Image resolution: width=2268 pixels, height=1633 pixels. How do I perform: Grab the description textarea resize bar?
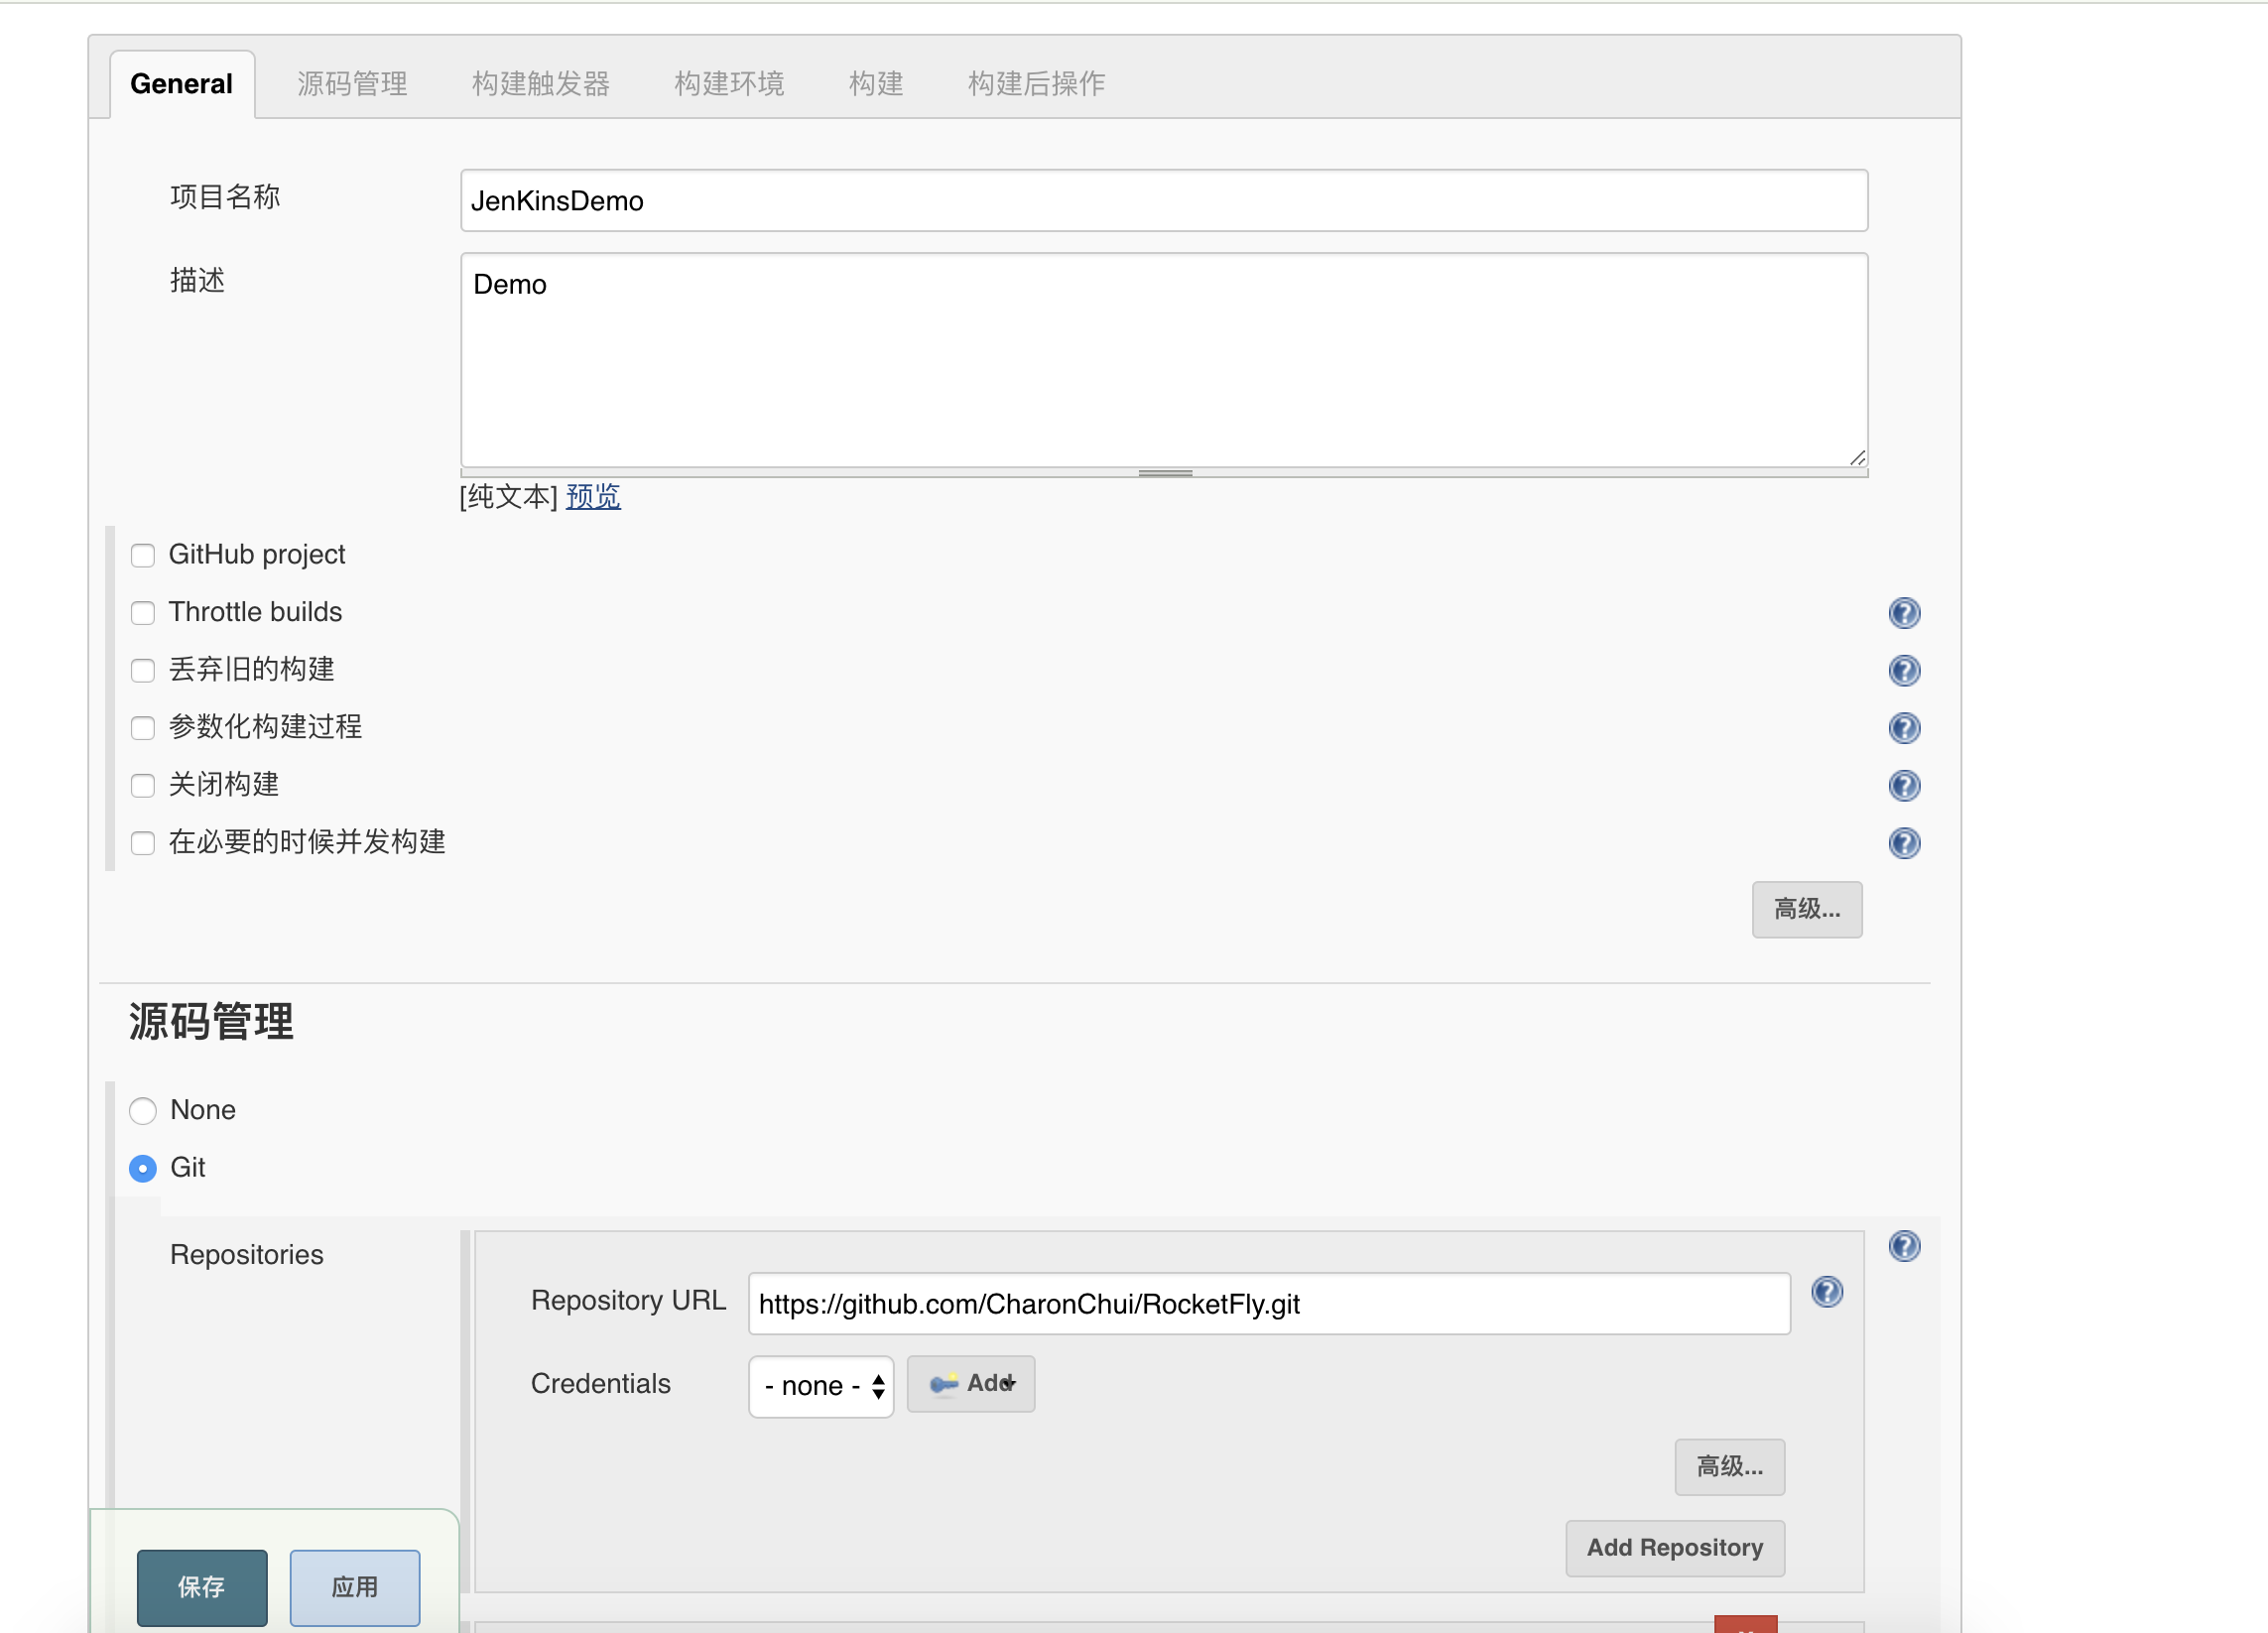point(1164,473)
